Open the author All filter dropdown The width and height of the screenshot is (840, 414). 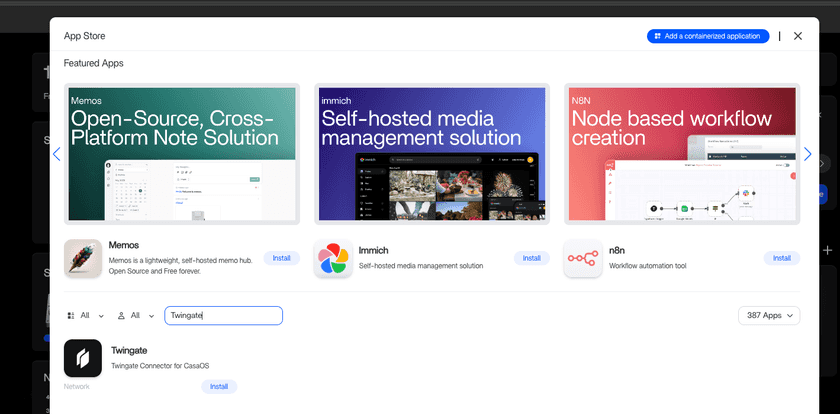click(136, 316)
